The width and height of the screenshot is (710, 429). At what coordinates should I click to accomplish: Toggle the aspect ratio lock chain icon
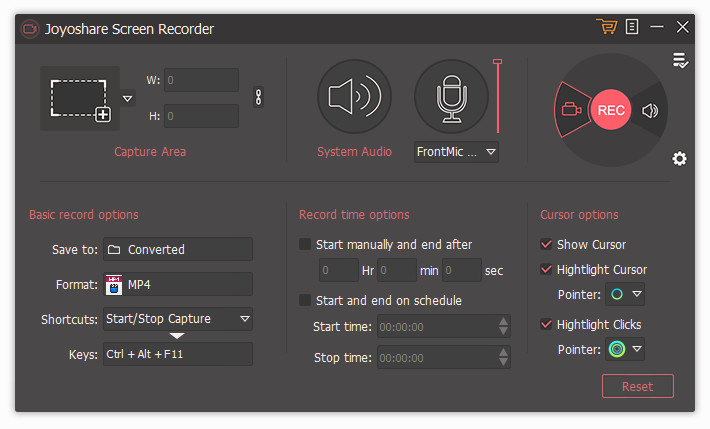coord(258,97)
